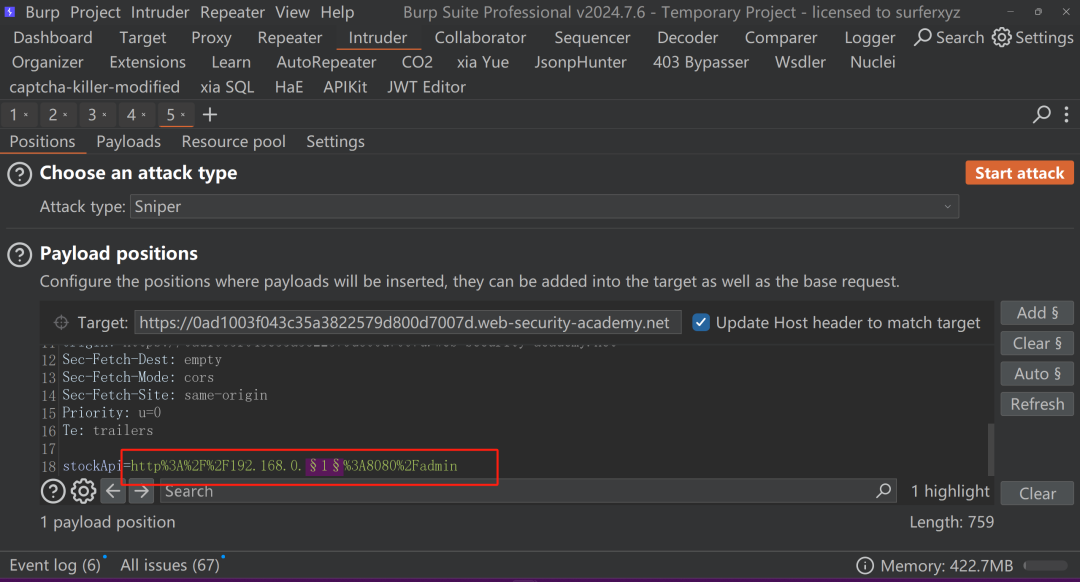Viewport: 1080px width, 582px height.
Task: Go to next search match arrow
Action: click(x=141, y=491)
